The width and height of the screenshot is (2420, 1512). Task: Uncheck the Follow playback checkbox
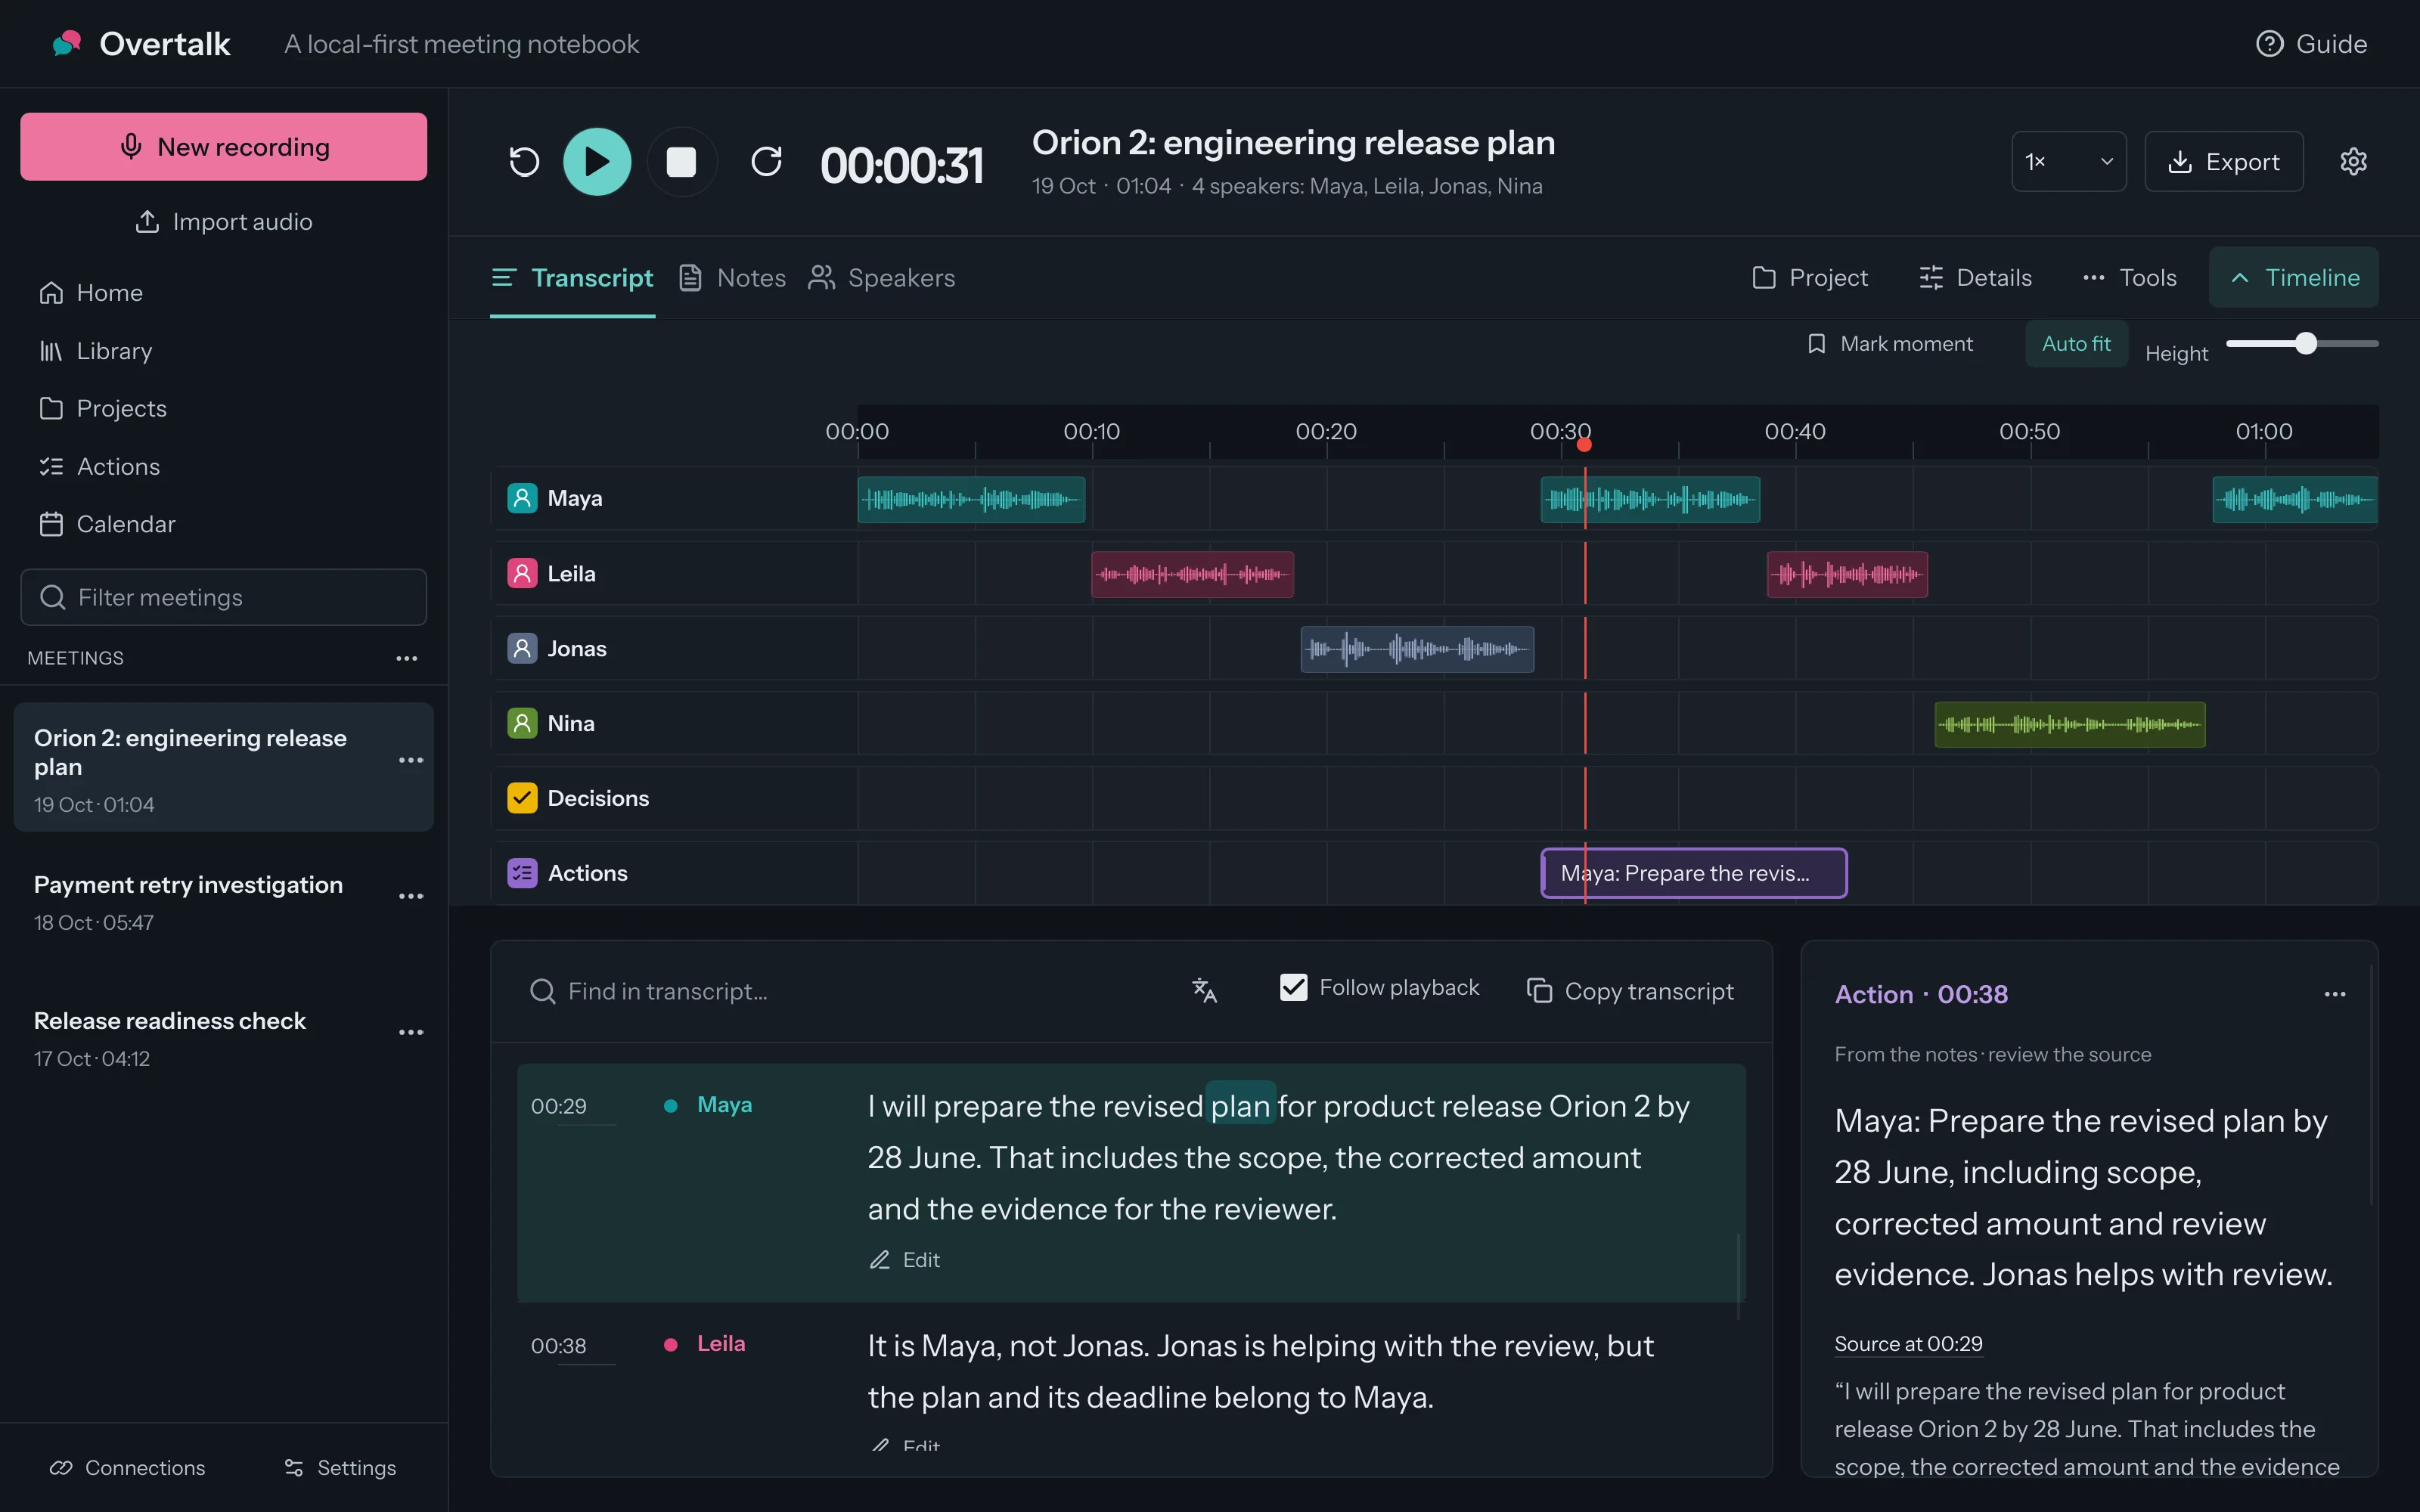pos(1293,988)
